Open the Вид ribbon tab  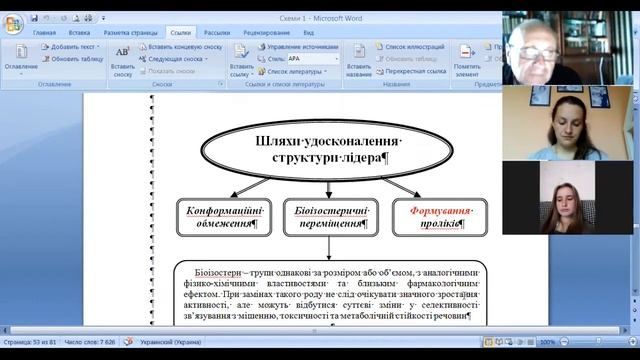(x=309, y=33)
